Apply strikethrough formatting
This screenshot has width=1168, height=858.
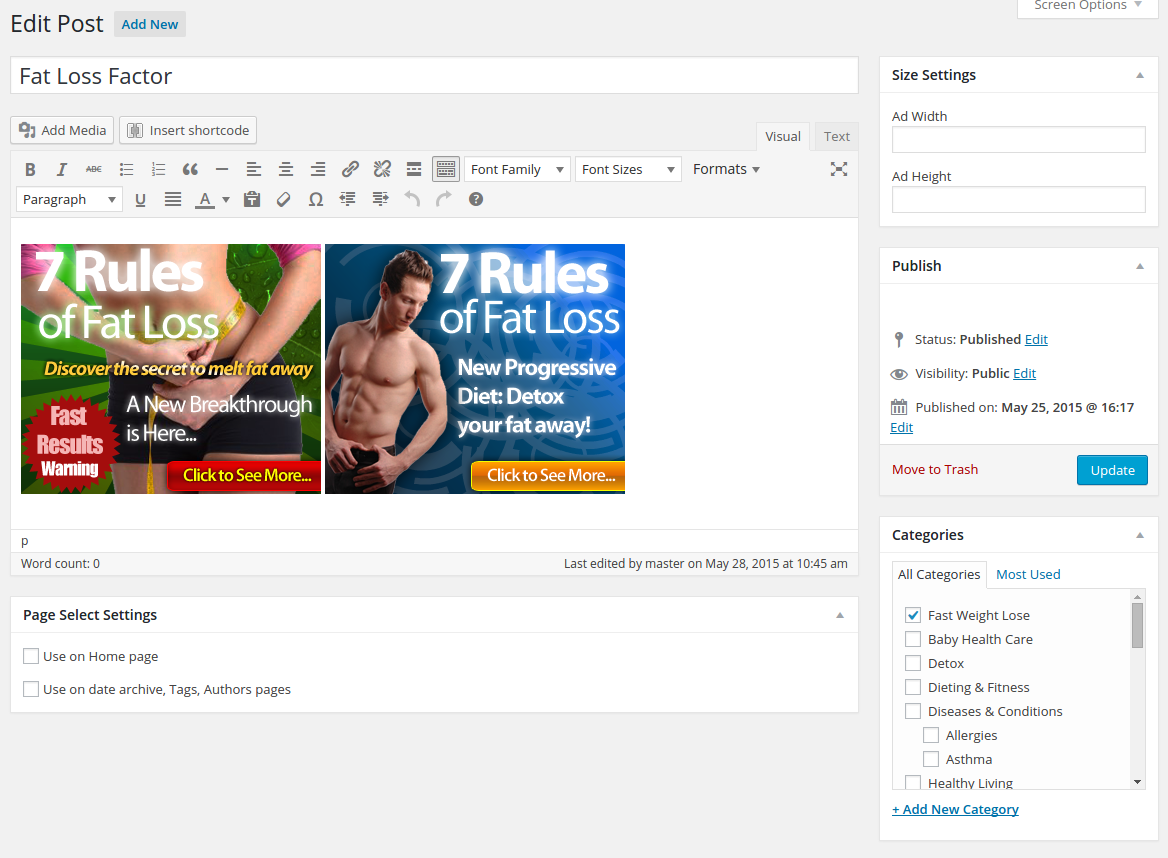point(94,170)
